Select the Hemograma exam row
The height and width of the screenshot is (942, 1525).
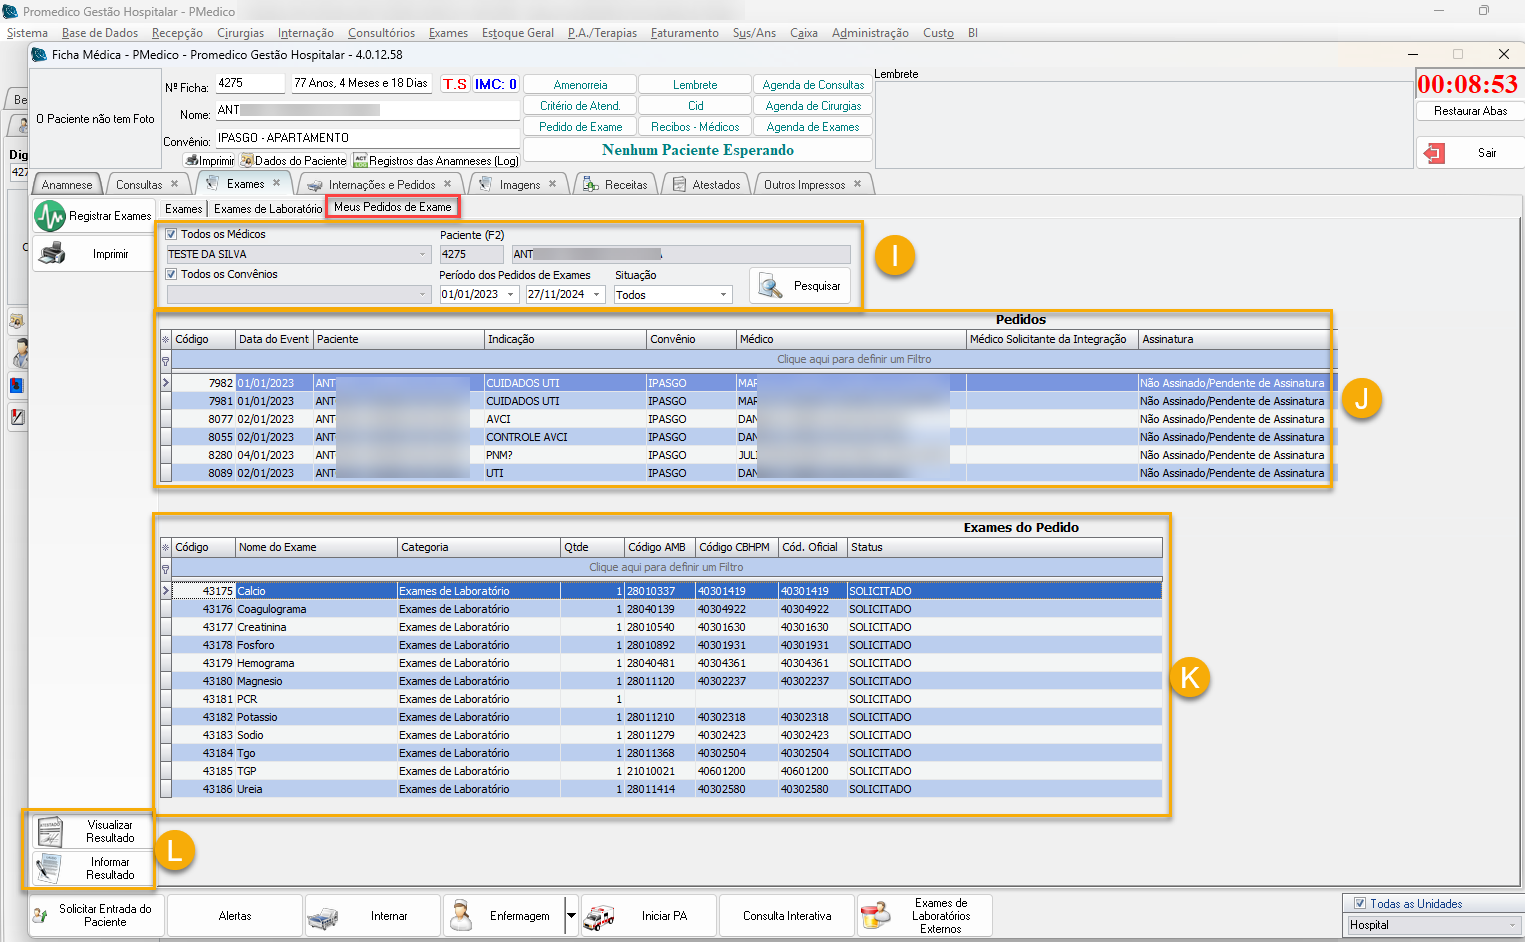point(266,663)
